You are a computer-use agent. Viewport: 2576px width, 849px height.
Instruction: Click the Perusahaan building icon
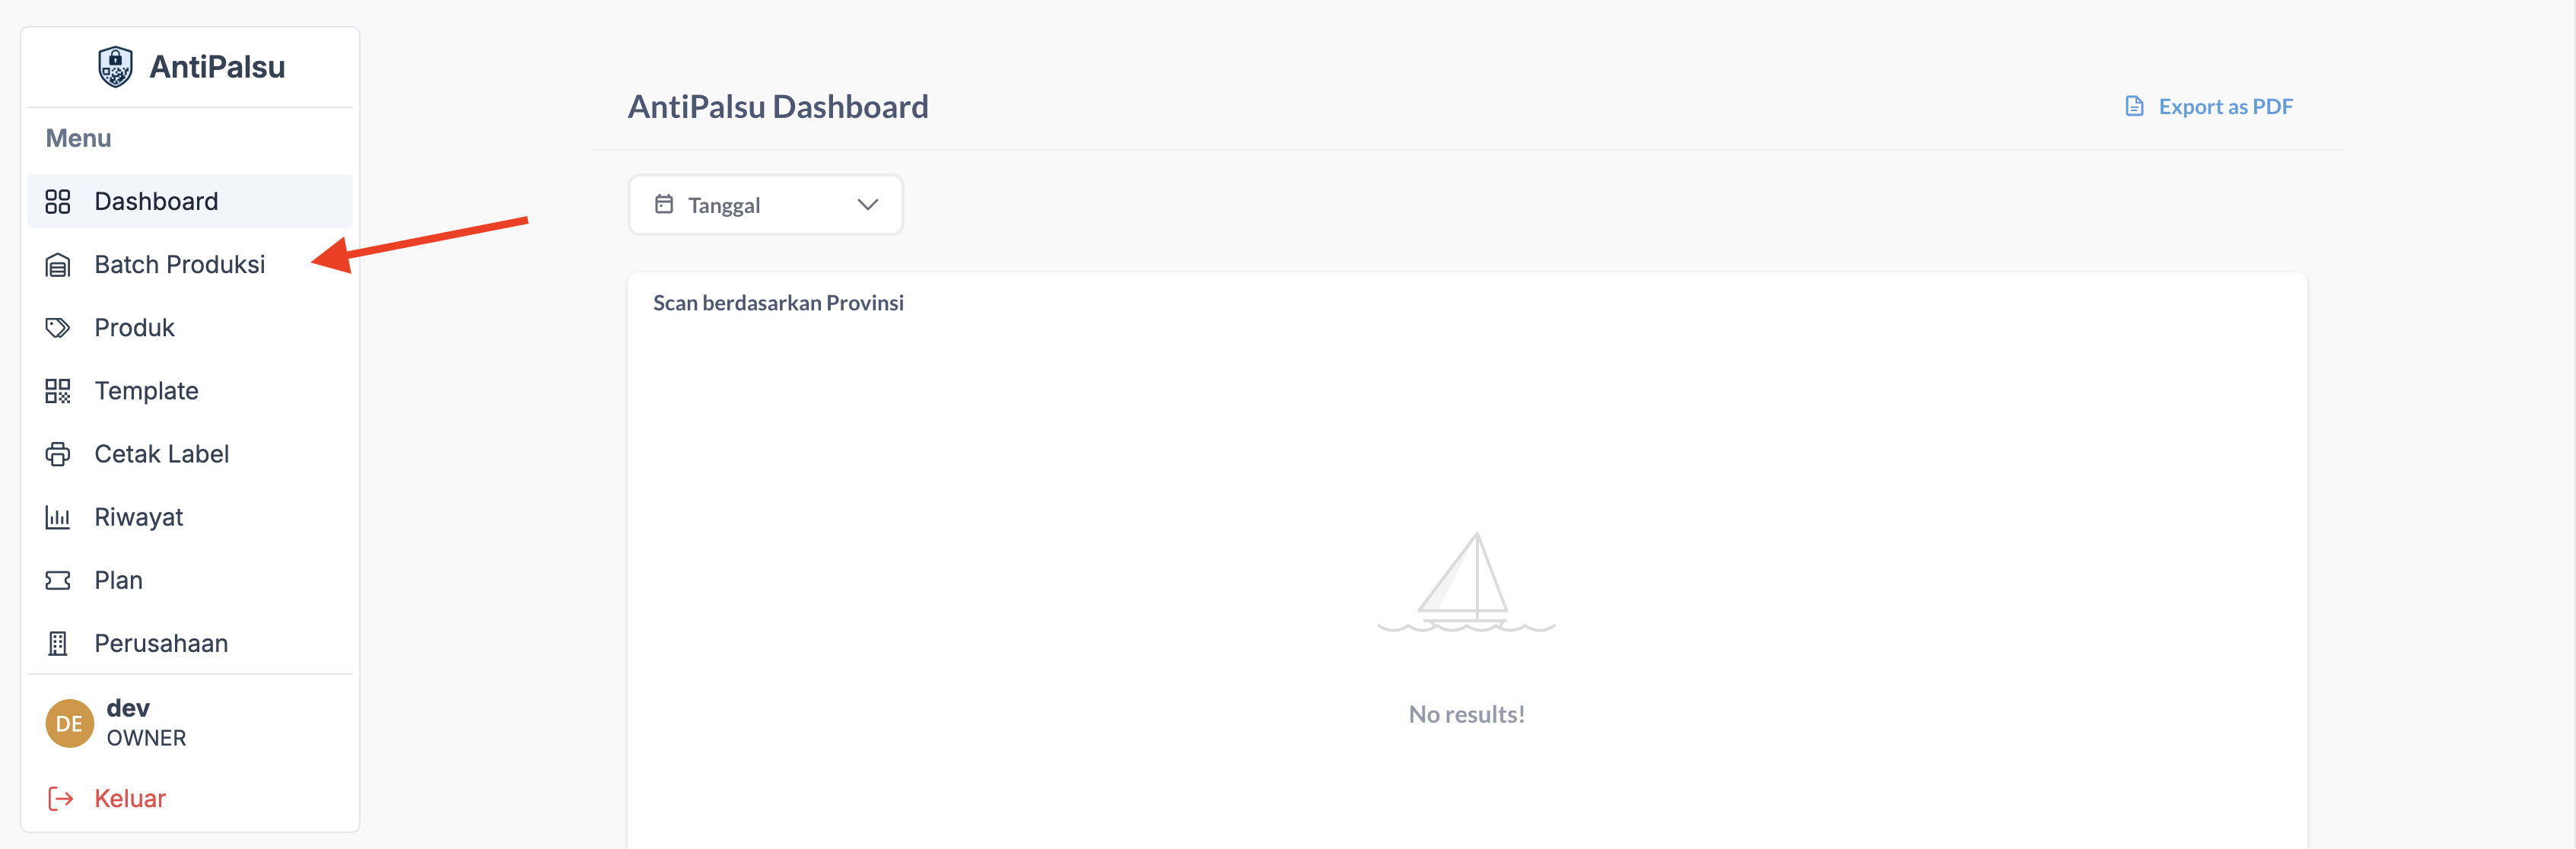(x=58, y=643)
